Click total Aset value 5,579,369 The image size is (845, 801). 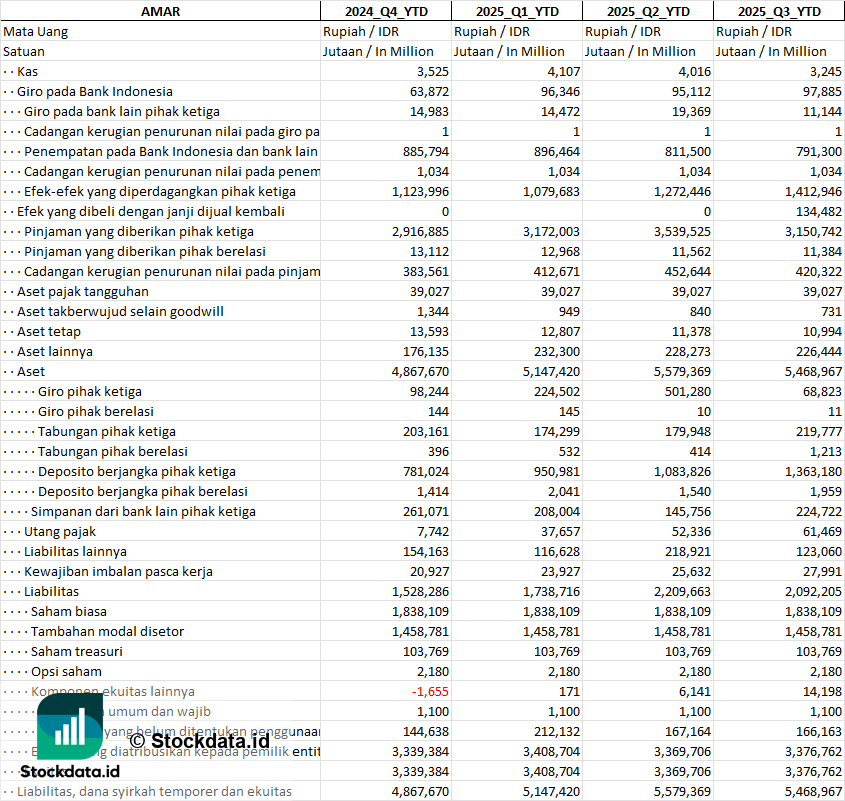pos(682,371)
